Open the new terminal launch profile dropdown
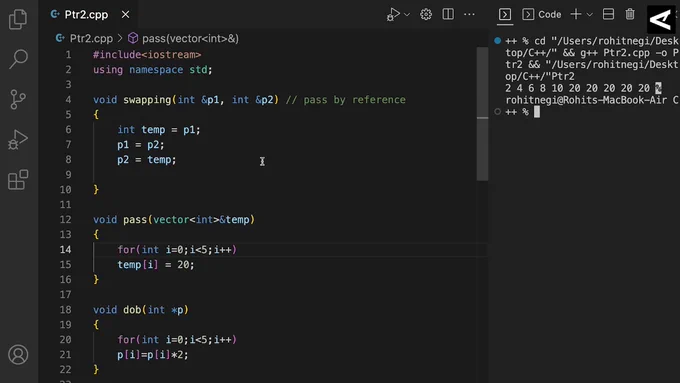 click(x=589, y=15)
